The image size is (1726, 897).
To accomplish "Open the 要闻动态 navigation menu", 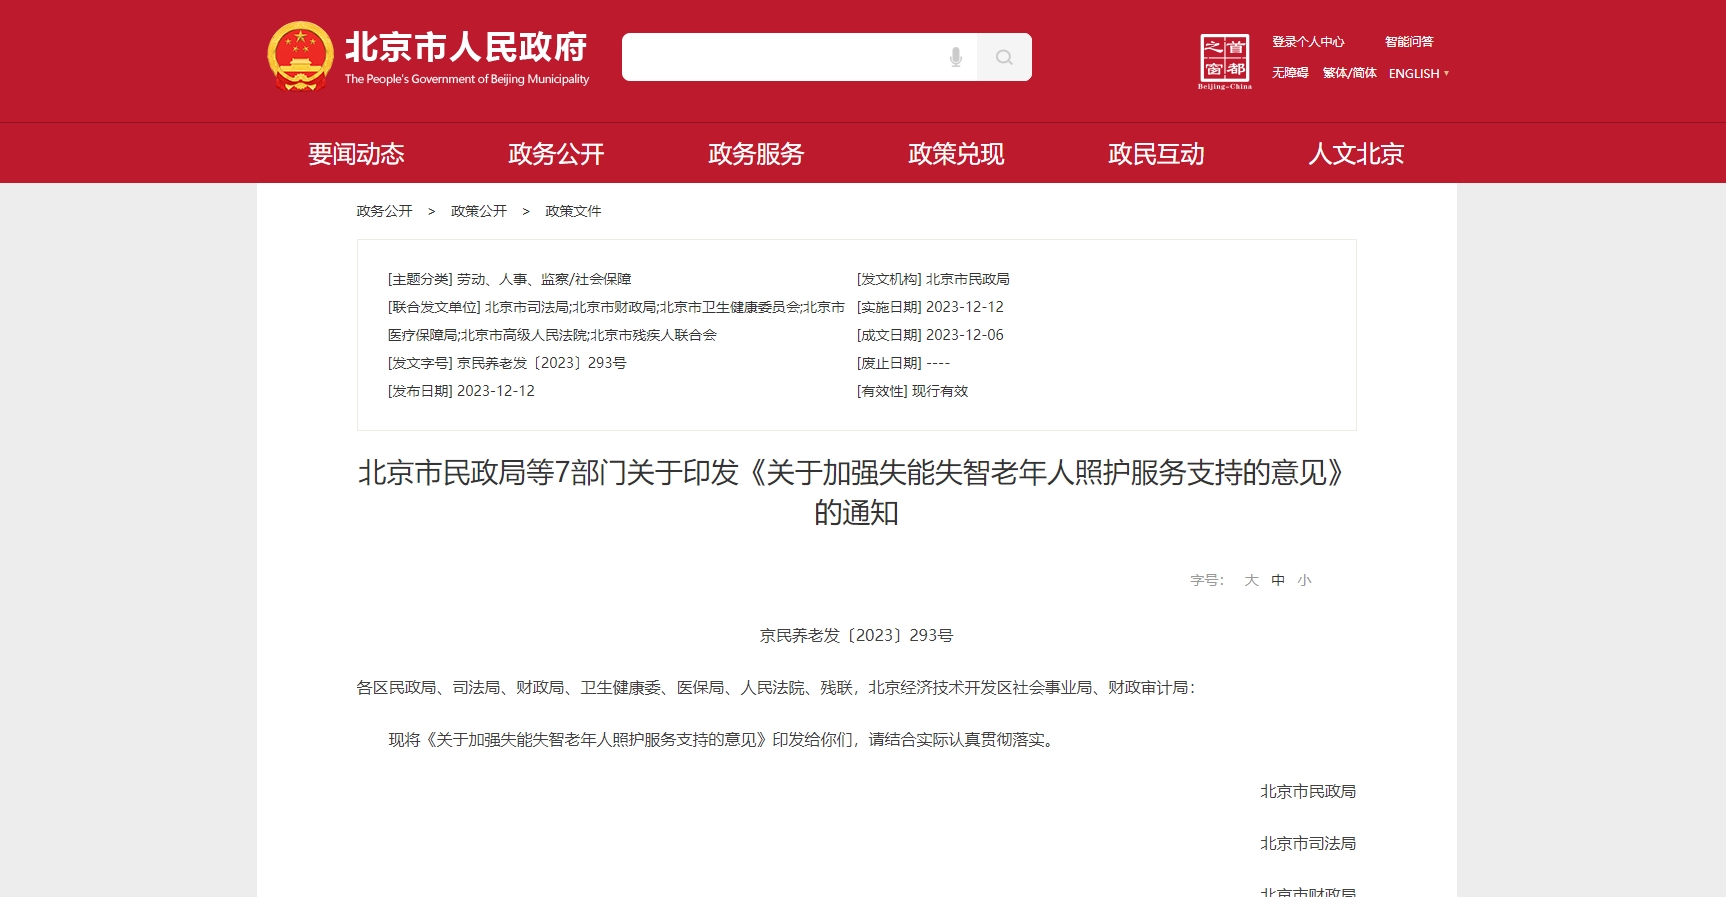I will pos(356,154).
